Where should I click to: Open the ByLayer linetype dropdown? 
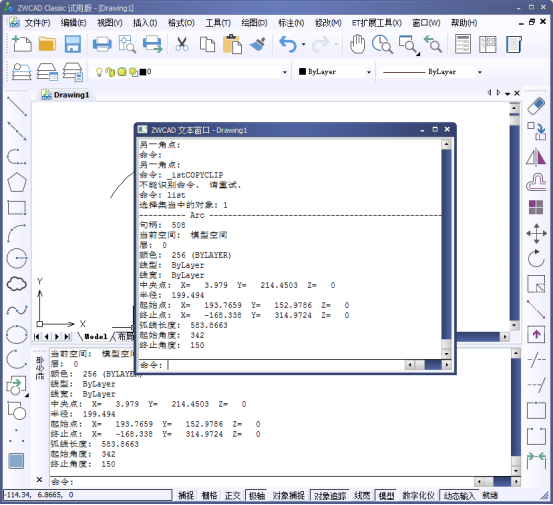pyautogui.click(x=480, y=72)
